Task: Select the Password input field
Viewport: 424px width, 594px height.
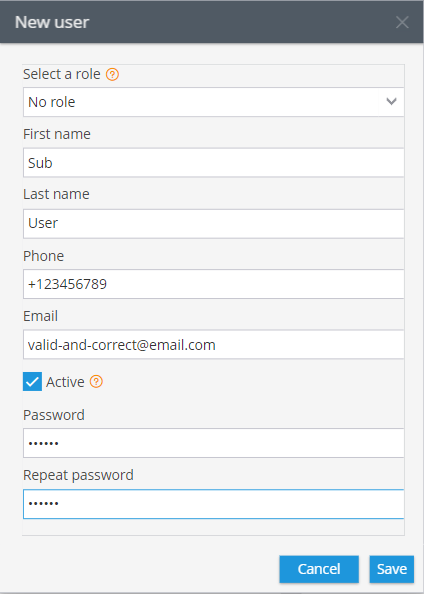Action: [x=214, y=443]
